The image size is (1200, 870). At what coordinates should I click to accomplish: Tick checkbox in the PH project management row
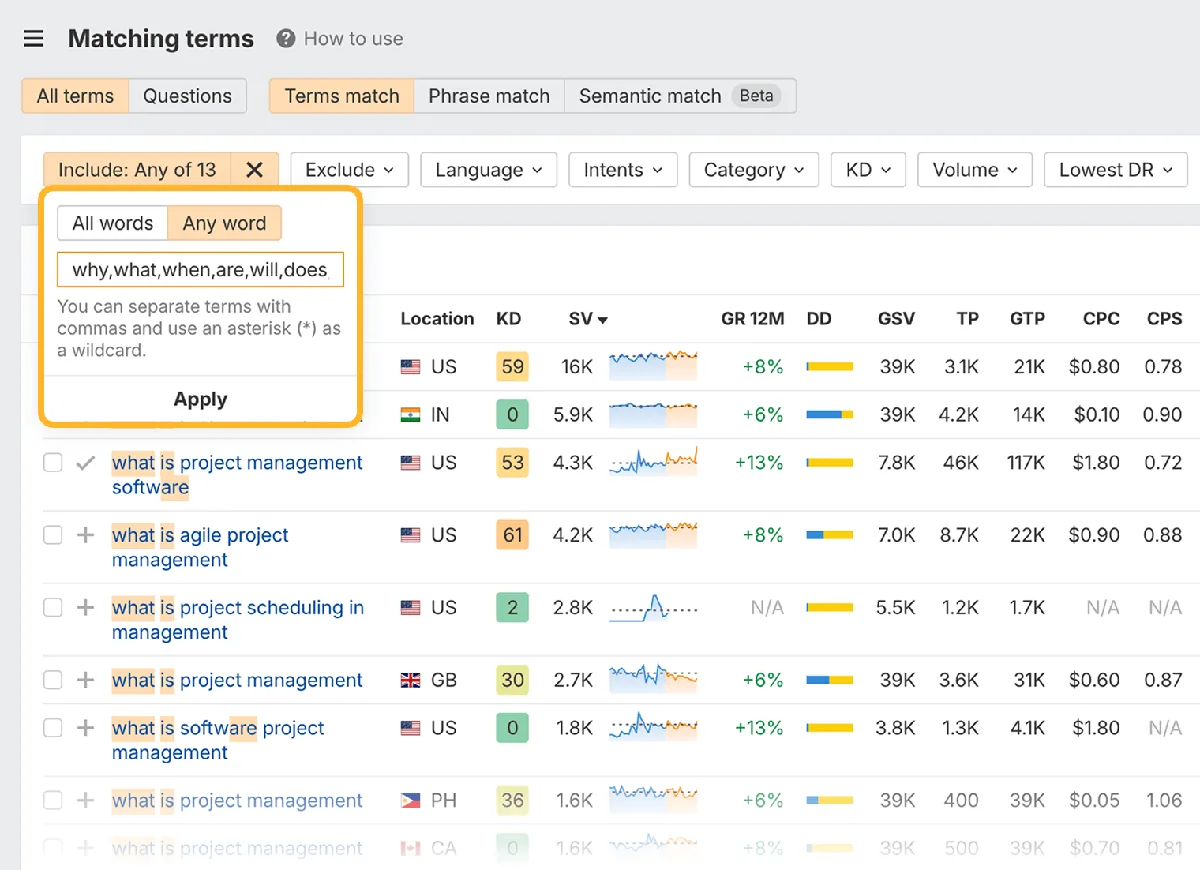[52, 800]
